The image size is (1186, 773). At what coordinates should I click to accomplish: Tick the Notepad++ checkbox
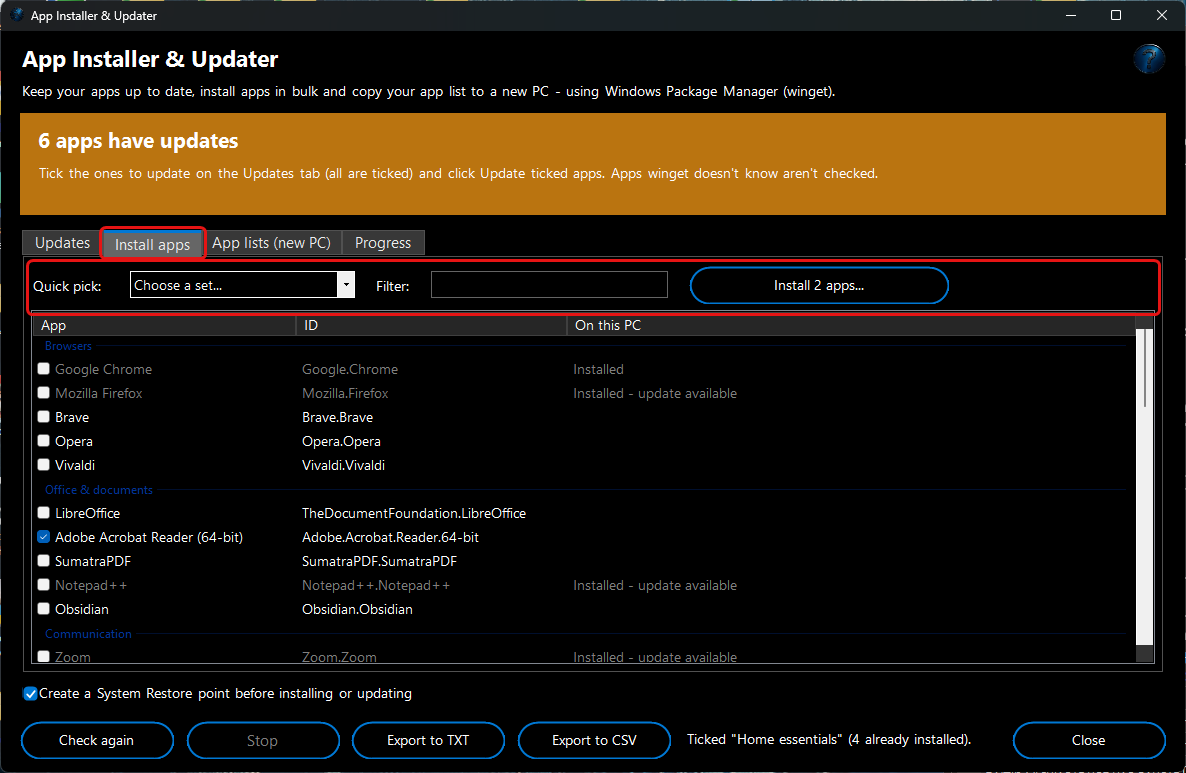(44, 585)
